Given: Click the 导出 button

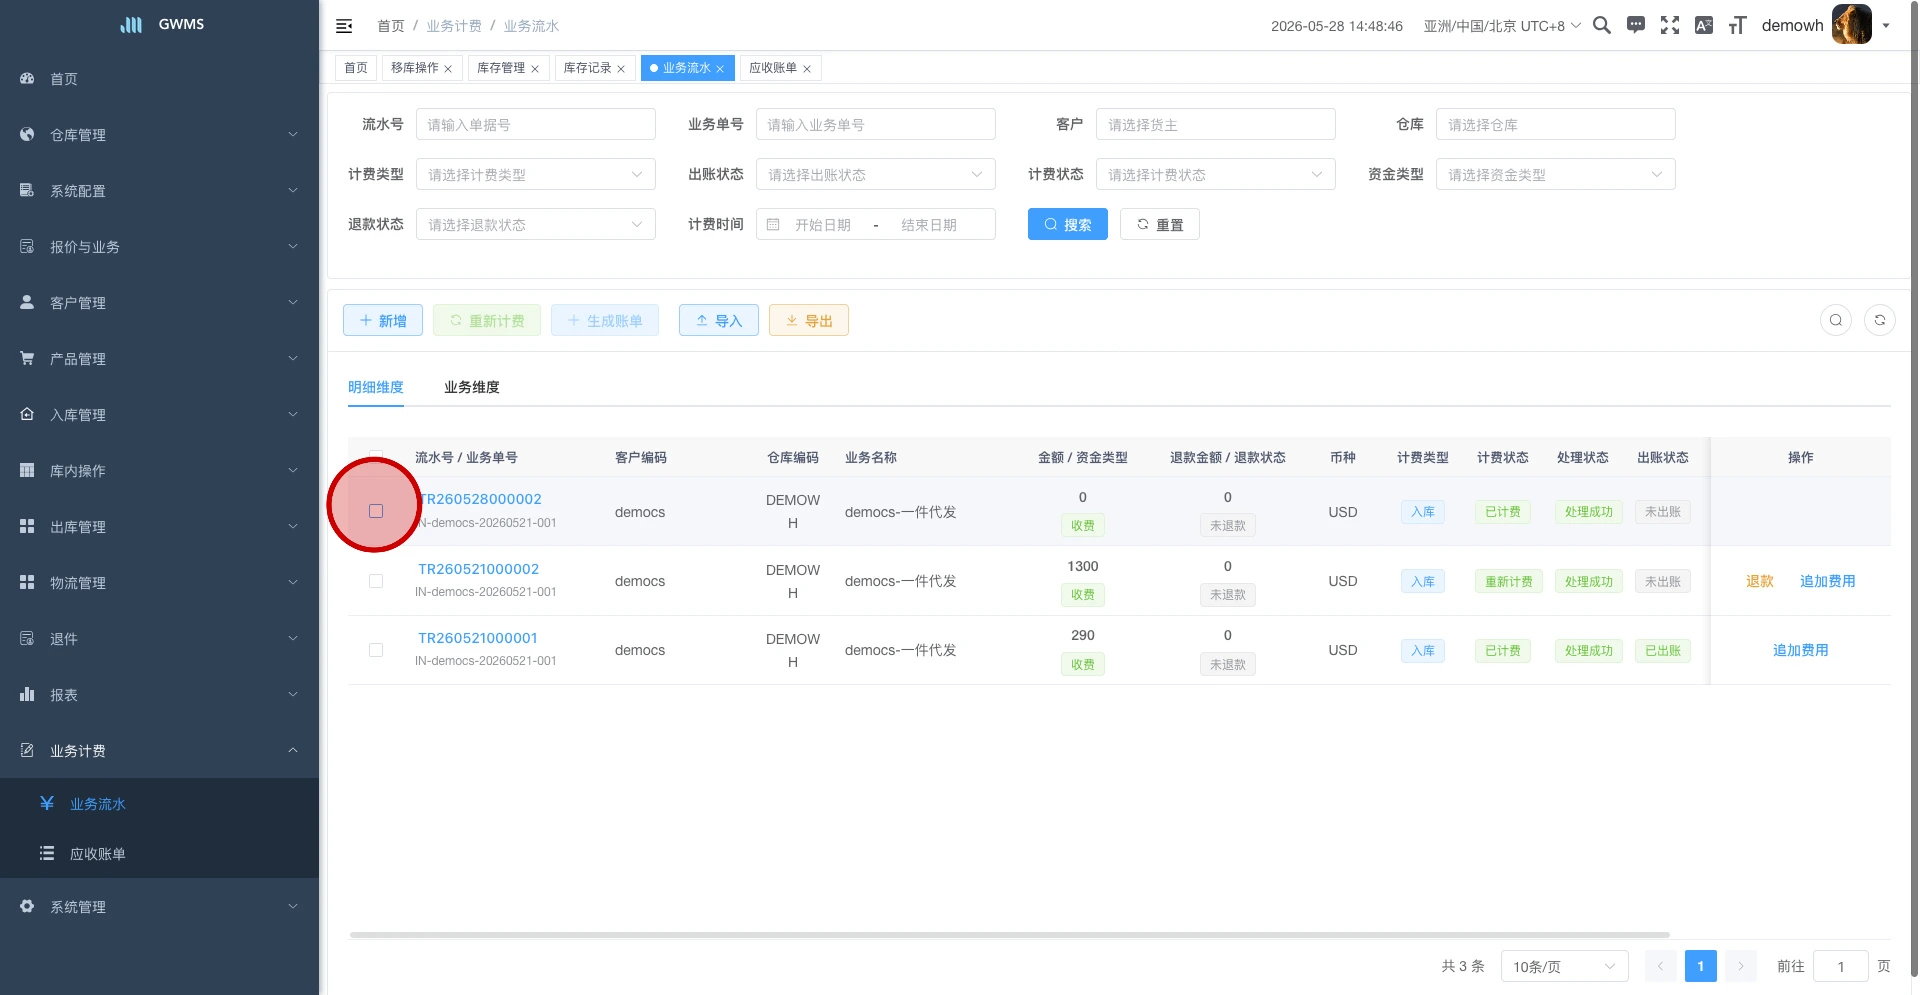Looking at the screenshot, I should 809,321.
